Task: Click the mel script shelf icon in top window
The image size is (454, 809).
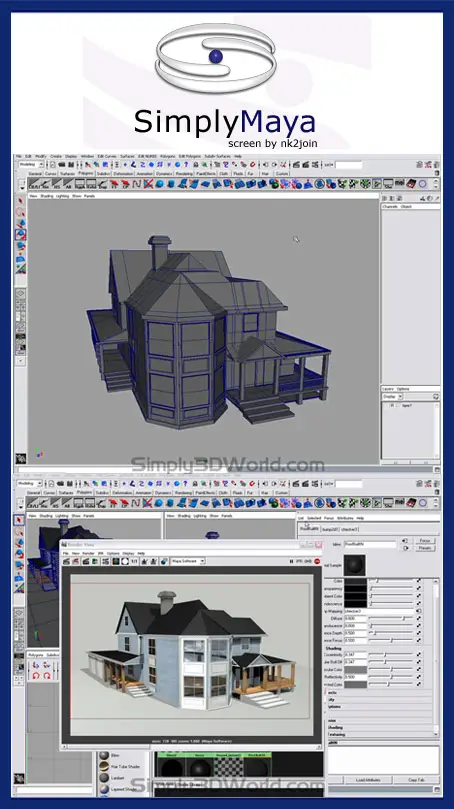Action: point(399,183)
